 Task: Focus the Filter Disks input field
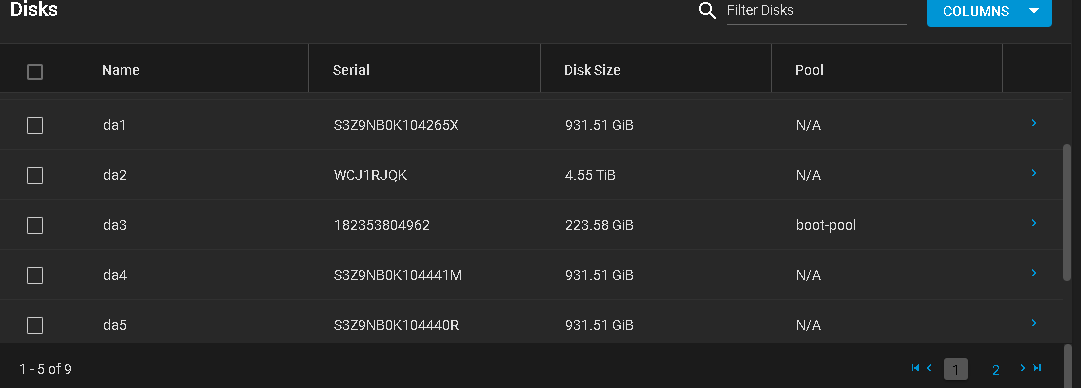tap(817, 11)
